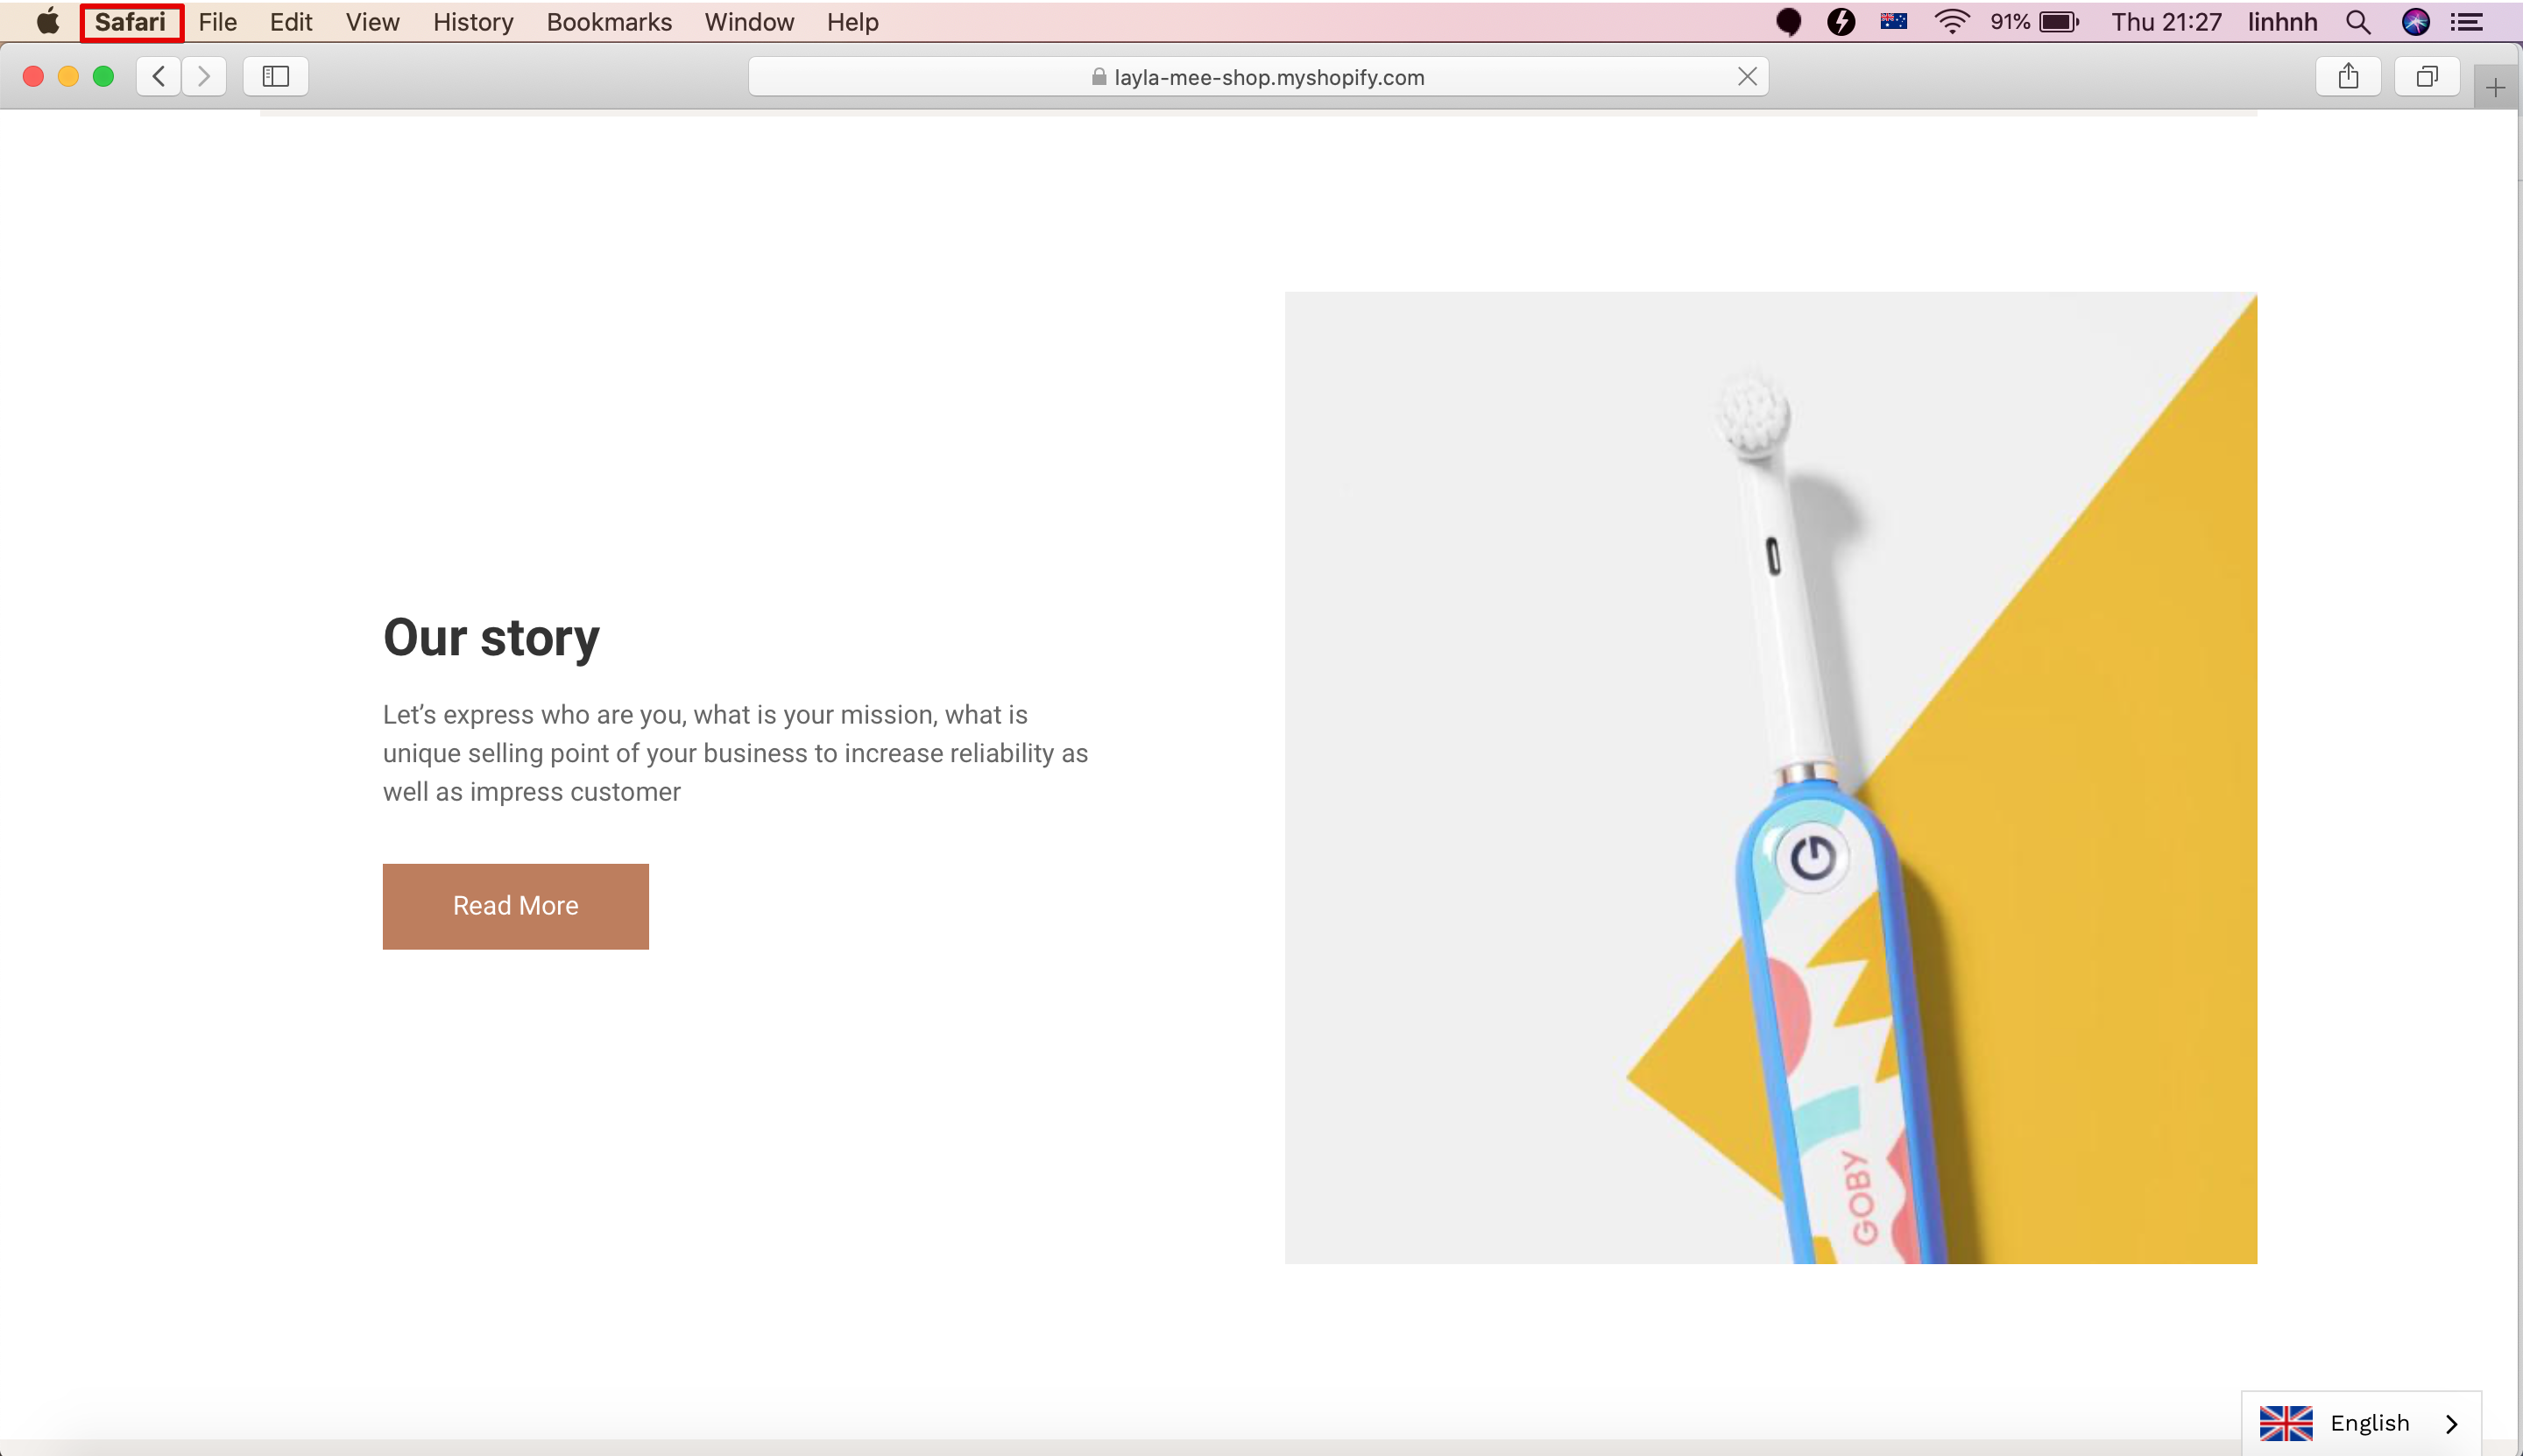Open the Window menu
The width and height of the screenshot is (2523, 1456).
749,22
